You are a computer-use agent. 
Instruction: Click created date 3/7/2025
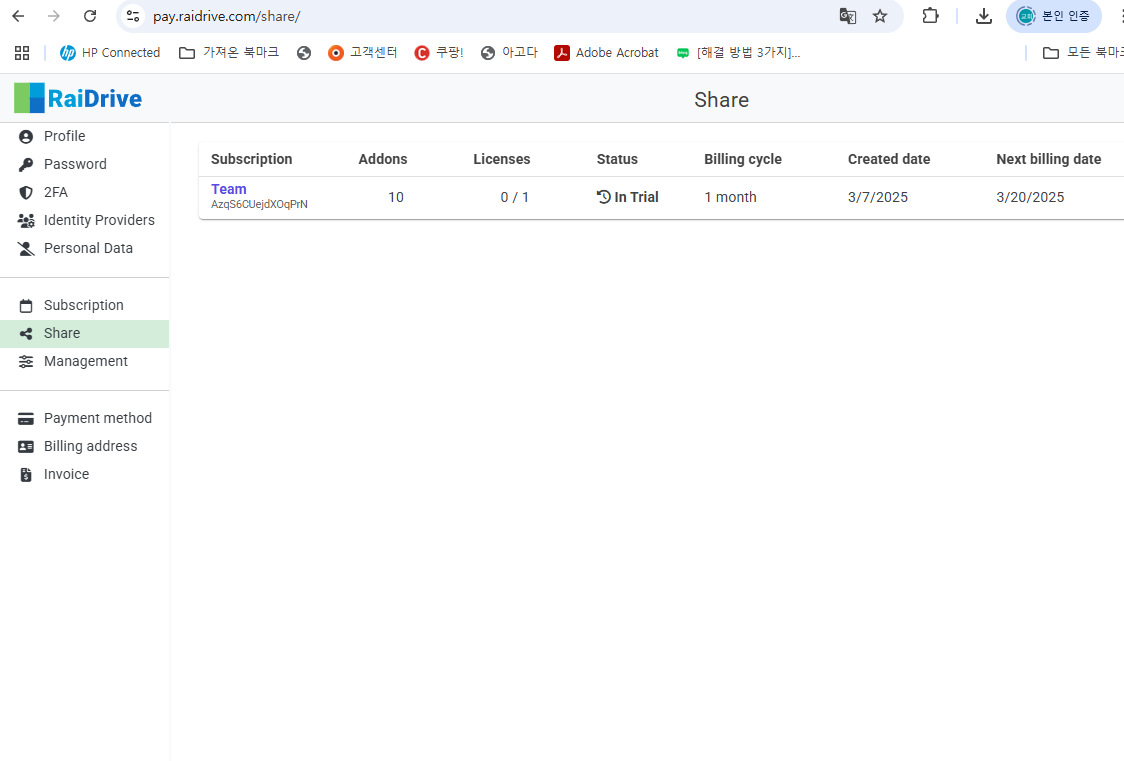point(878,197)
